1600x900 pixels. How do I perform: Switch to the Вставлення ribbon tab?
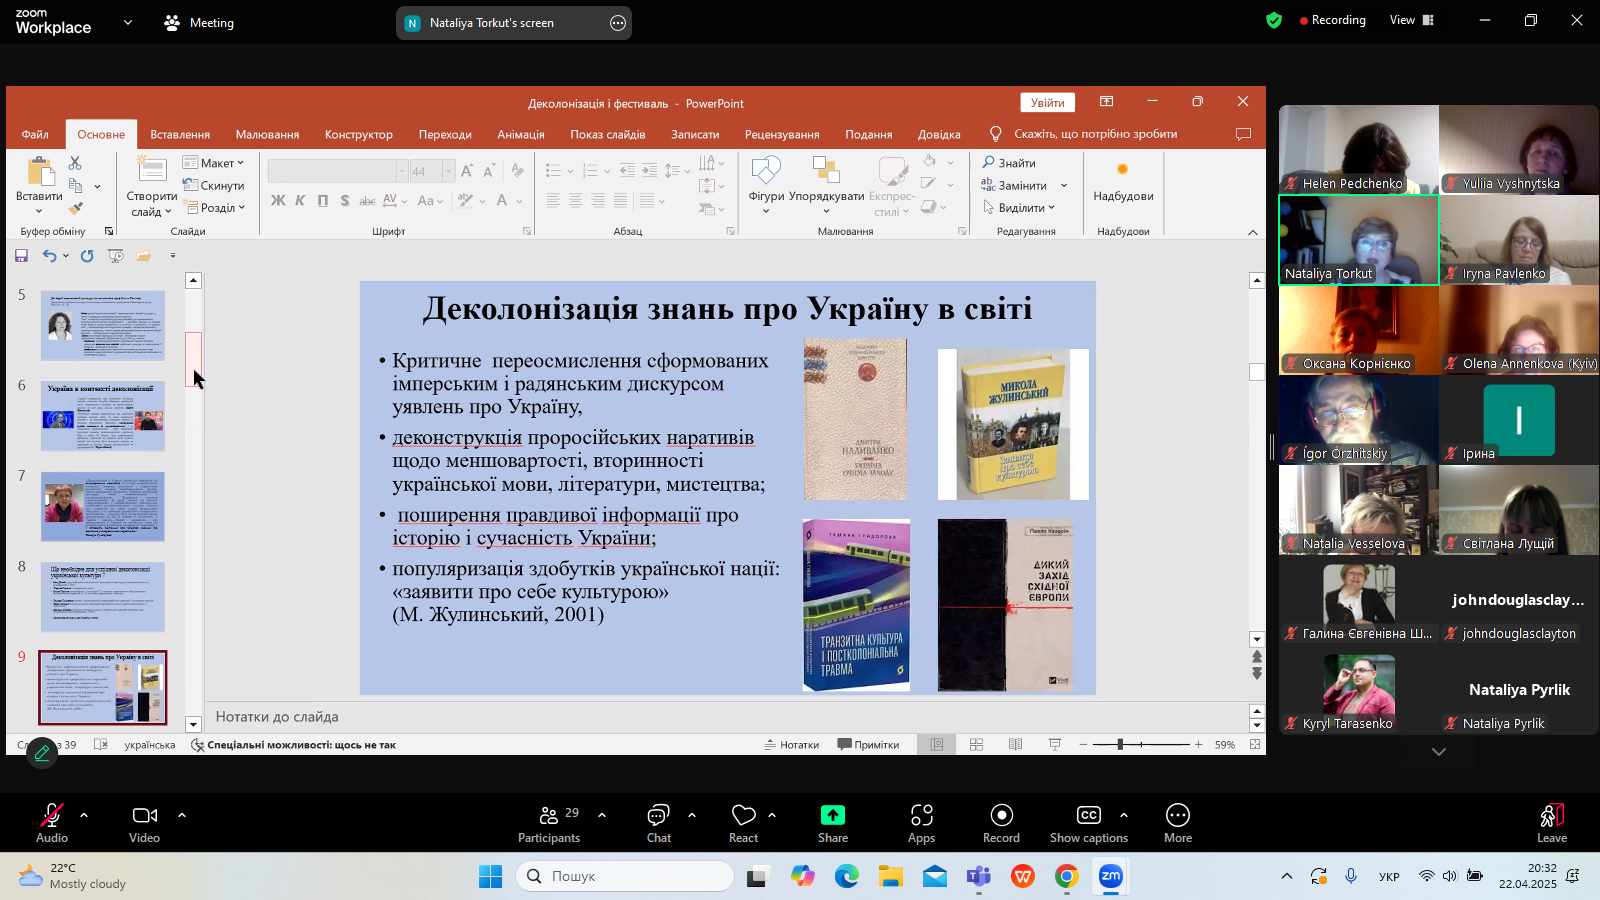pos(180,134)
